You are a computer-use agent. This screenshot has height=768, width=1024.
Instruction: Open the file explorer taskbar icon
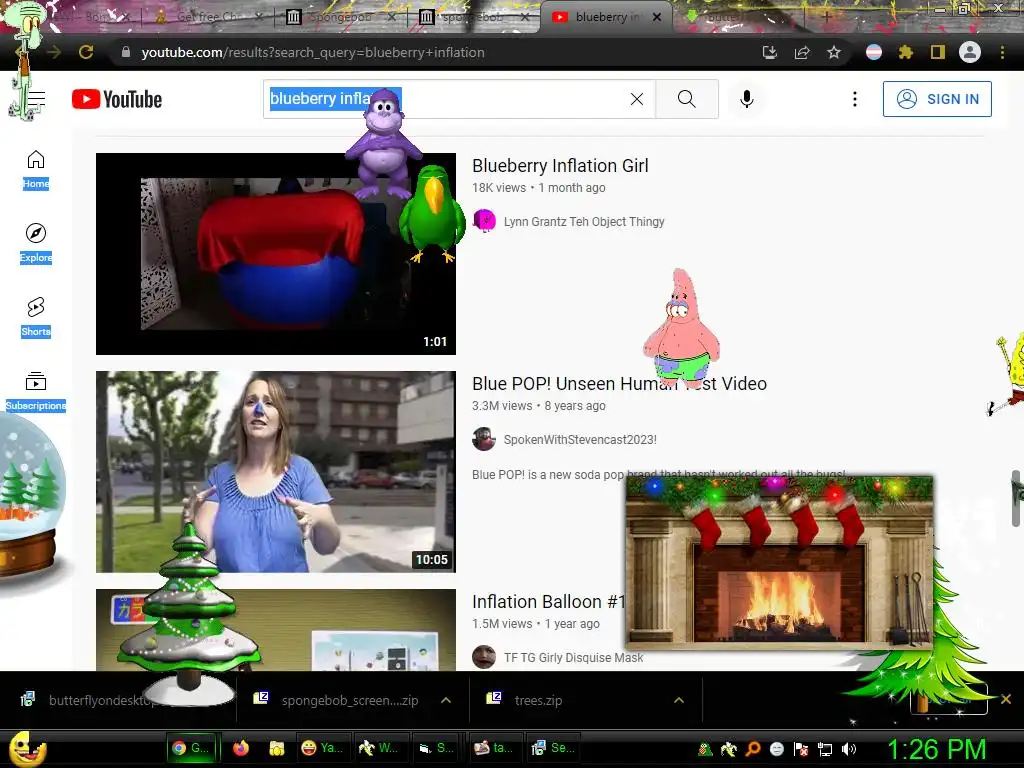[277, 748]
